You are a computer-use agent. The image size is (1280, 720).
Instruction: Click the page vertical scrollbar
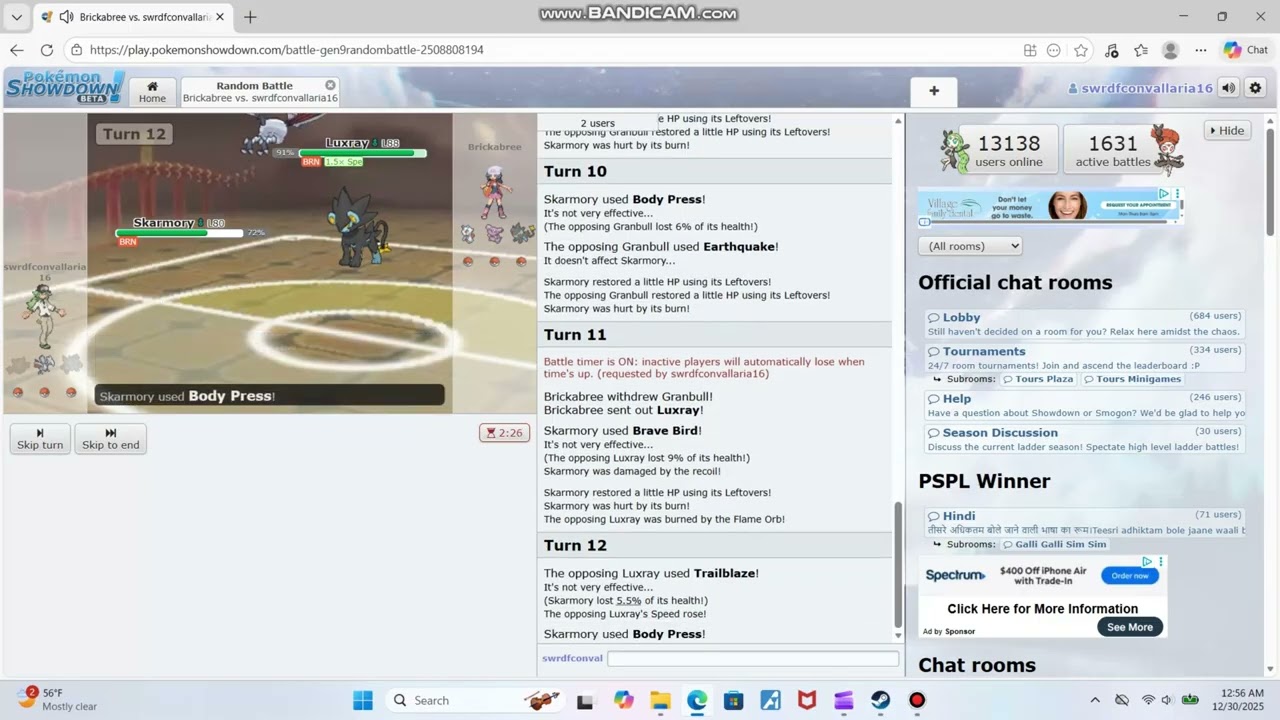click(x=1271, y=180)
